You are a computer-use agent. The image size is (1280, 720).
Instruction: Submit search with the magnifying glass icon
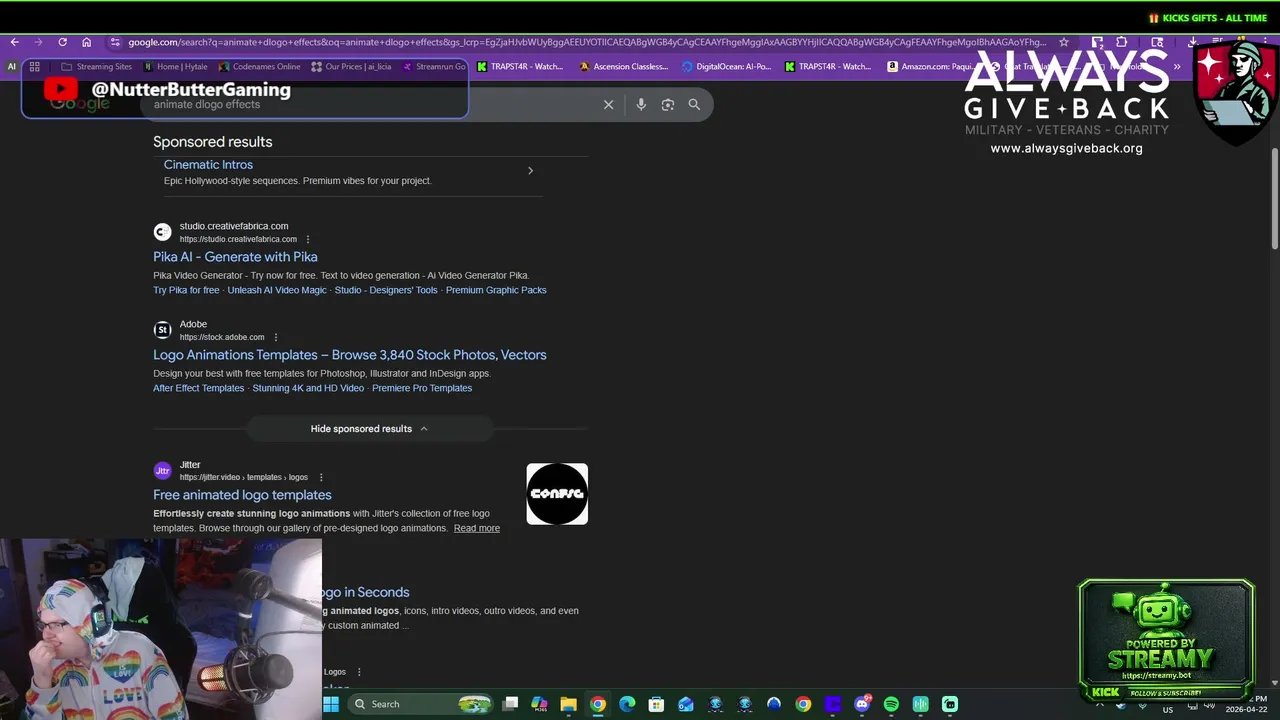[x=694, y=104]
